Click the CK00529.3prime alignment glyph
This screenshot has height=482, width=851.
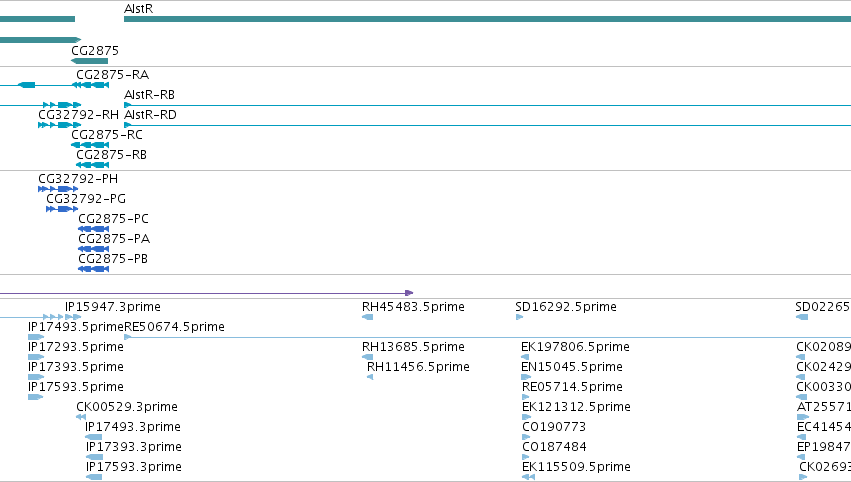pos(81,417)
